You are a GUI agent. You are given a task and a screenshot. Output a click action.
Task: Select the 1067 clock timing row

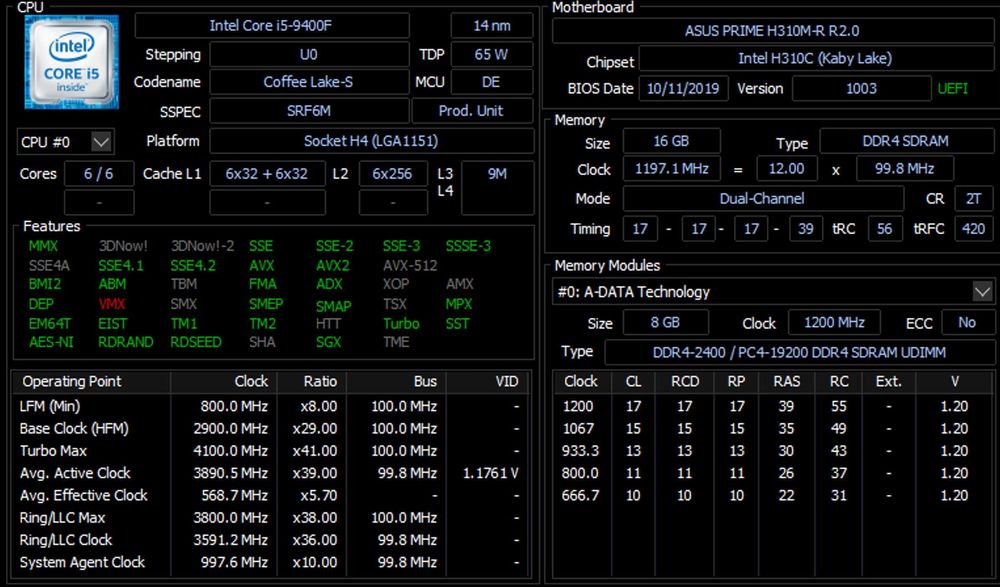(772, 428)
